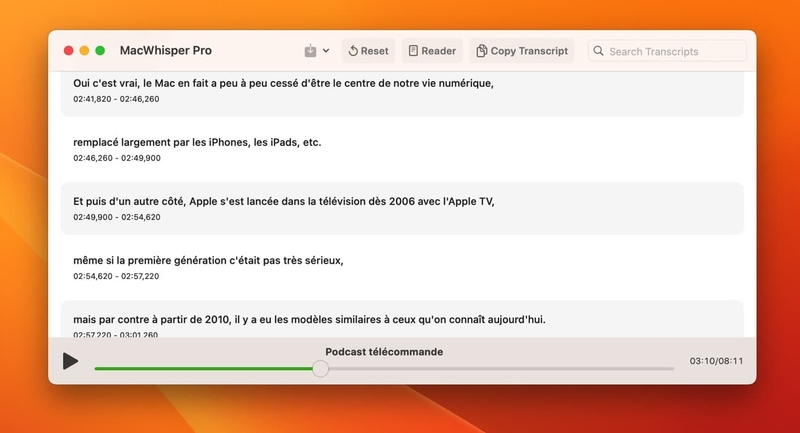
Task: Select segment "Et puis d'un autre côté"
Action: pyautogui.click(x=402, y=209)
